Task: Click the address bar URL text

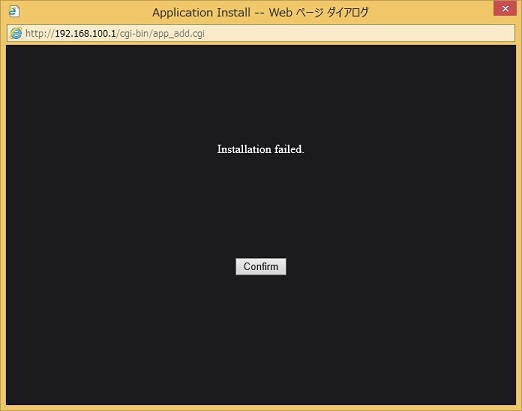Action: pyautogui.click(x=115, y=33)
